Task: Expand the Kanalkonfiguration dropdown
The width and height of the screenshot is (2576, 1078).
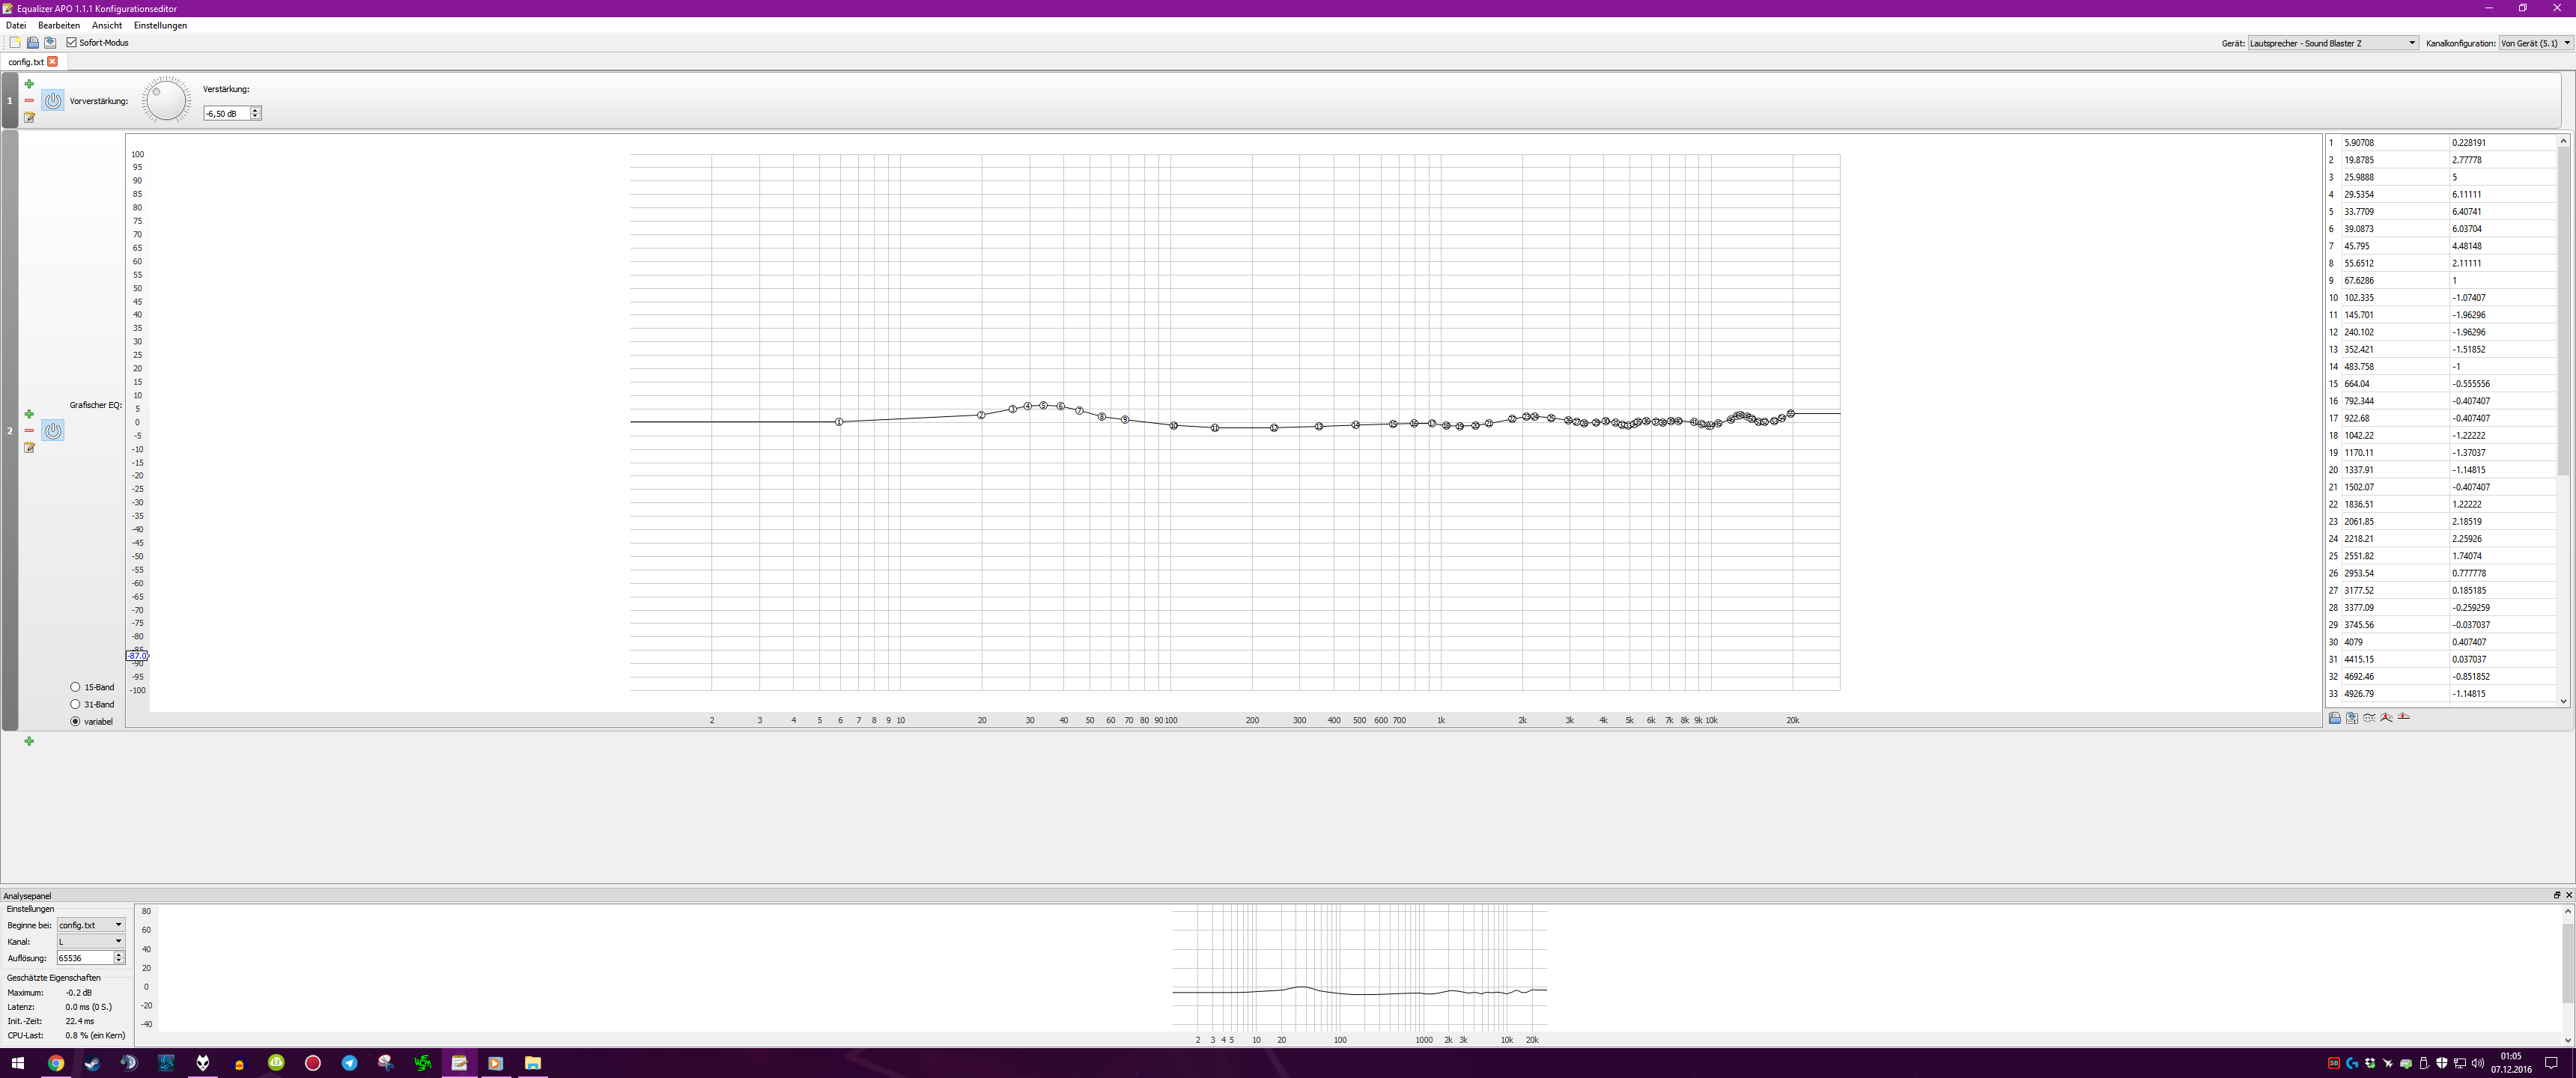Action: pyautogui.click(x=2533, y=43)
